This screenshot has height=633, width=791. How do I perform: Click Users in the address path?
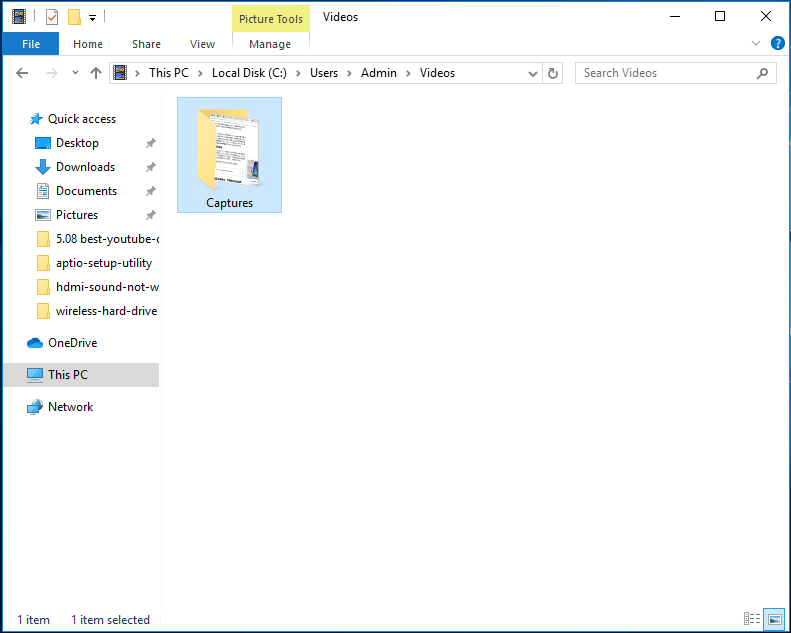324,73
